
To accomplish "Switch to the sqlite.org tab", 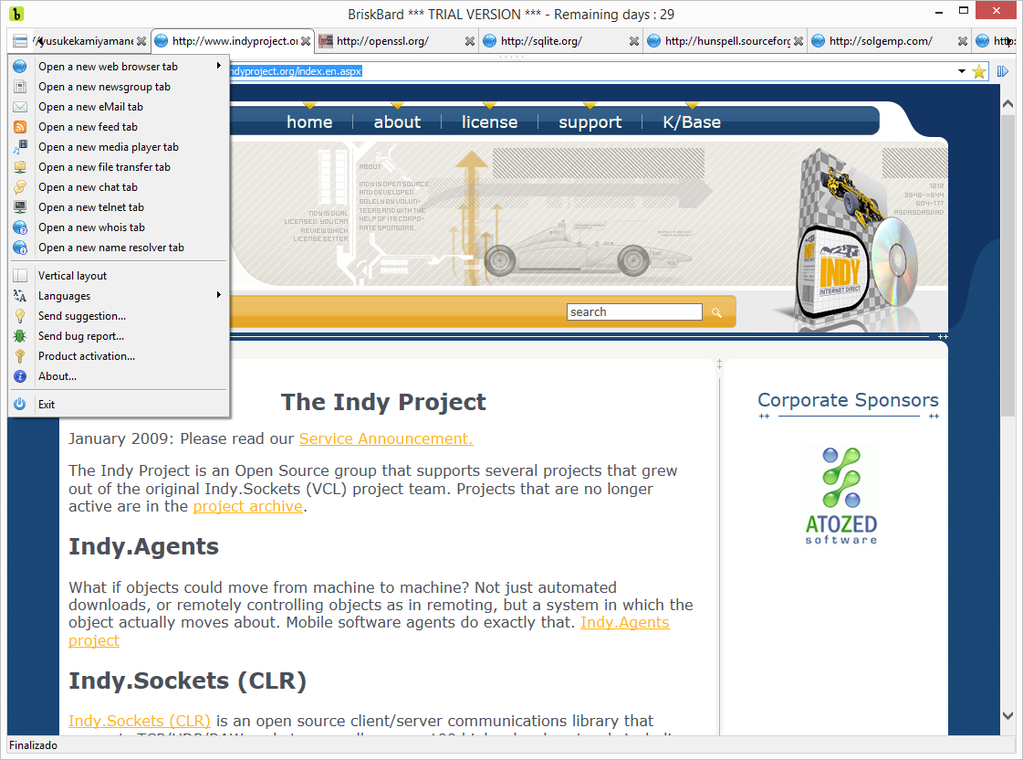I will (561, 41).
